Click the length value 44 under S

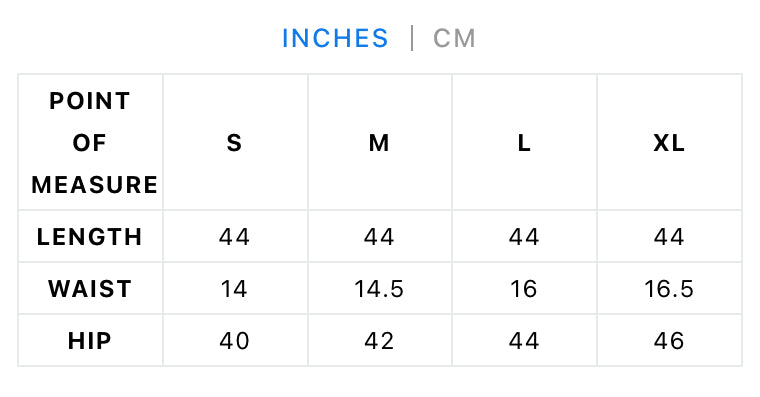[x=235, y=237]
